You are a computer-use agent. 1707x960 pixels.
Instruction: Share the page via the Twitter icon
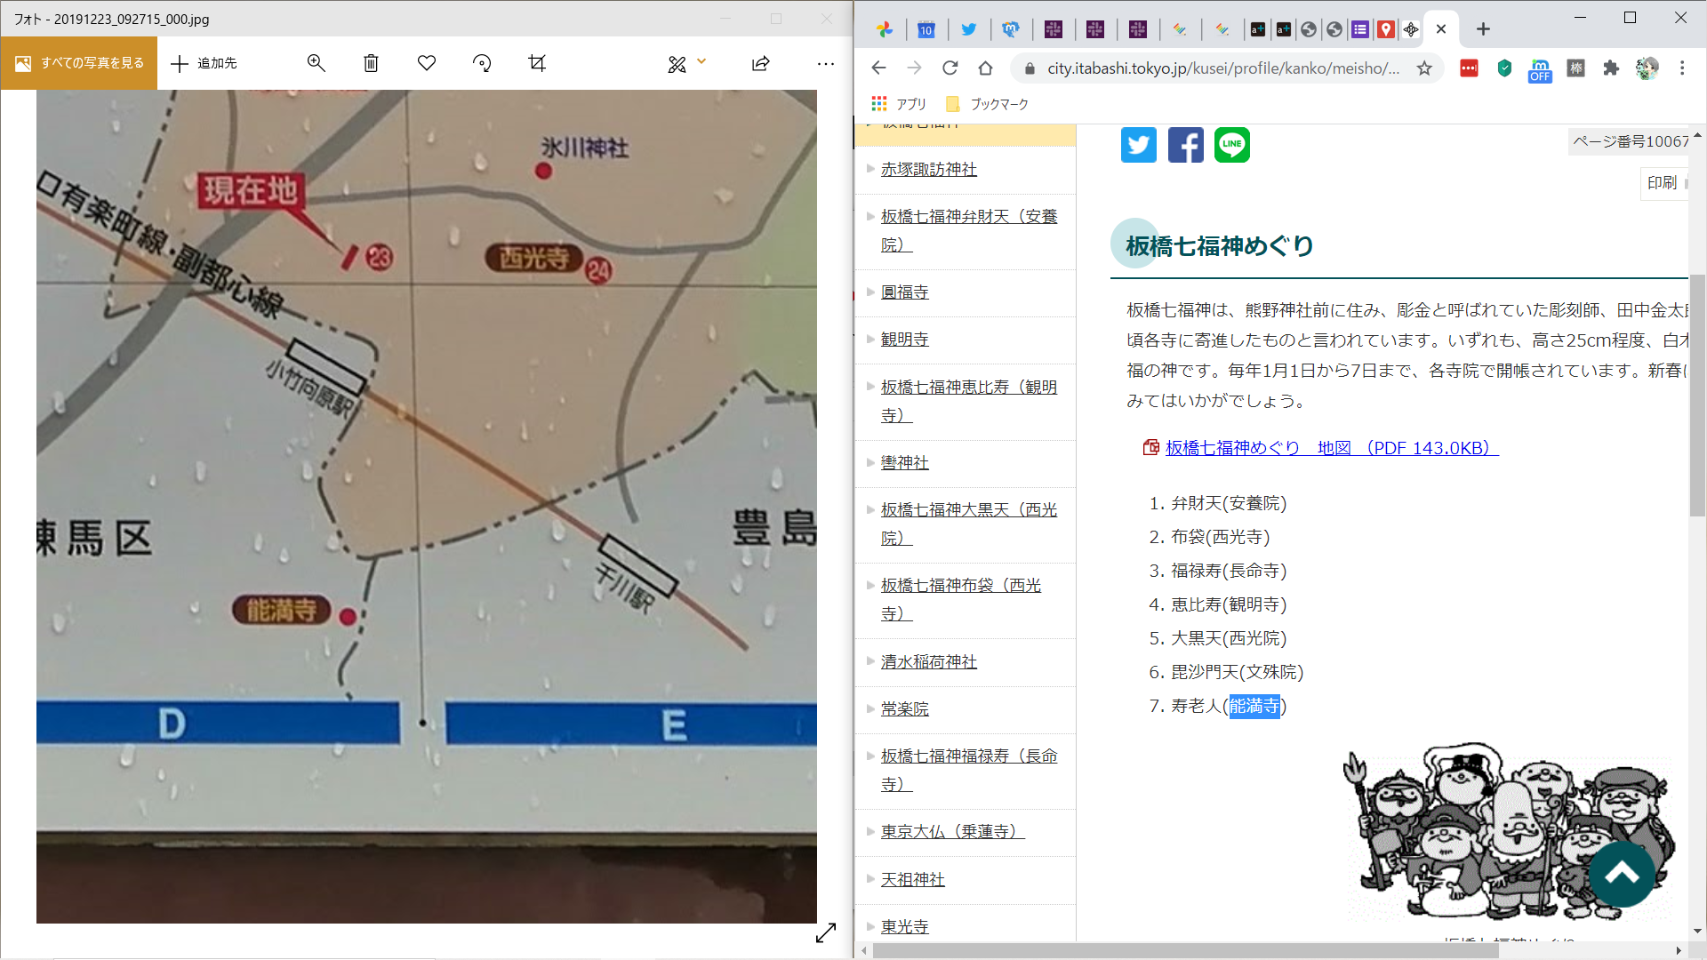click(1138, 145)
